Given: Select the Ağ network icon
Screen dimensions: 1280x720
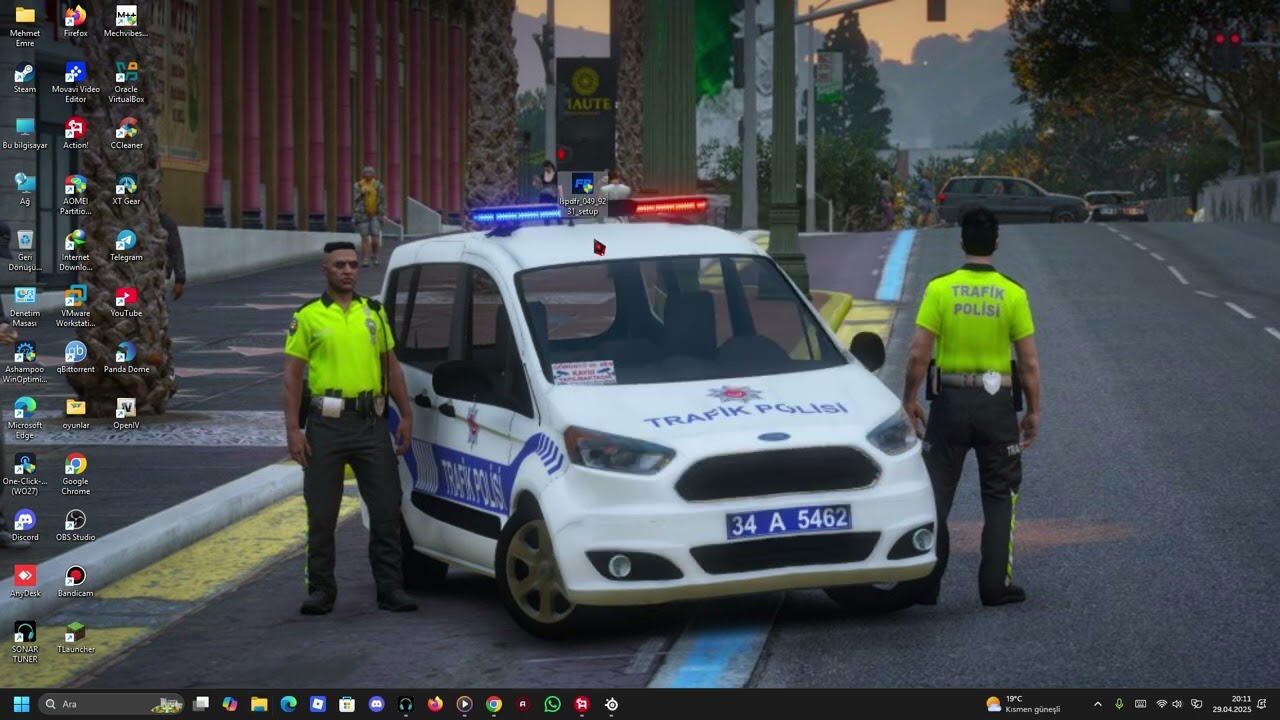Looking at the screenshot, I should click(x=25, y=190).
